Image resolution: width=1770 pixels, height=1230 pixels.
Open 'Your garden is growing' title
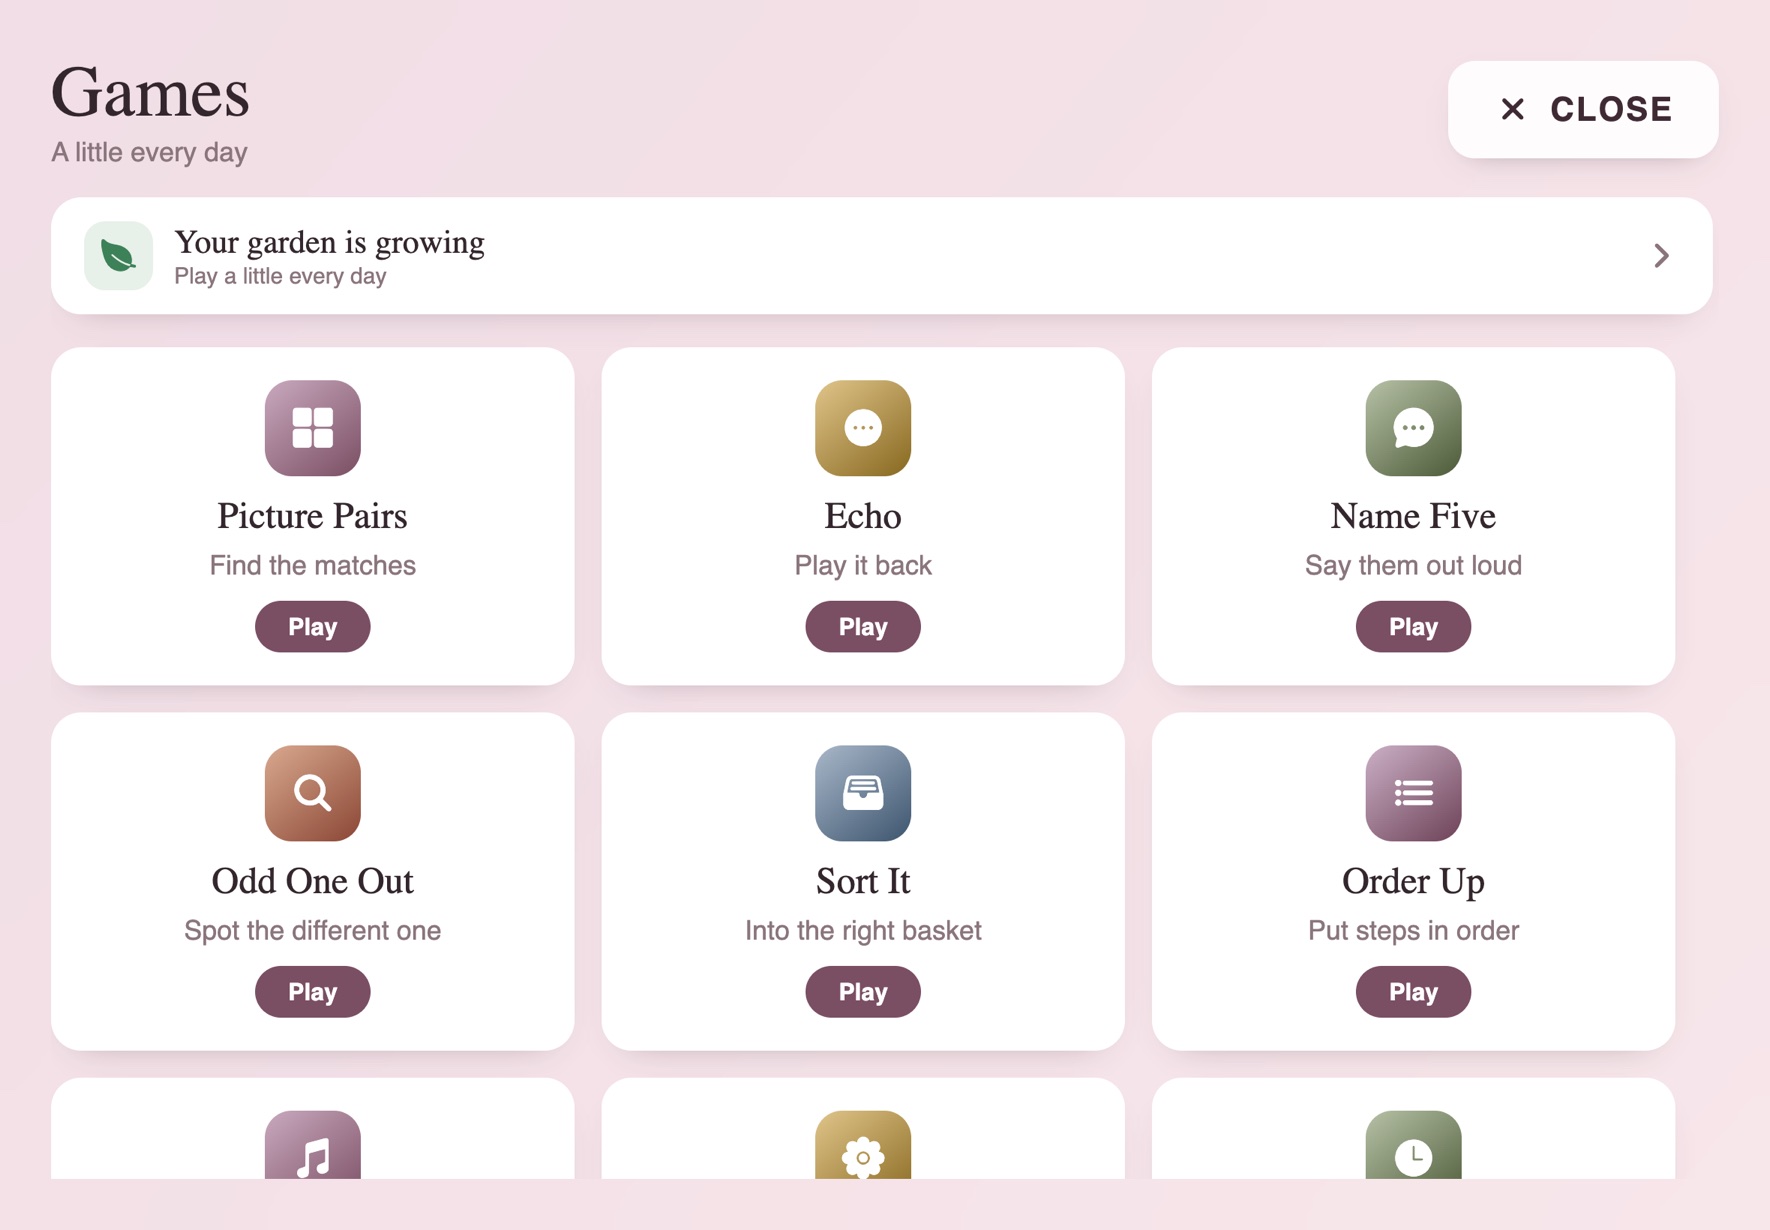pyautogui.click(x=329, y=242)
